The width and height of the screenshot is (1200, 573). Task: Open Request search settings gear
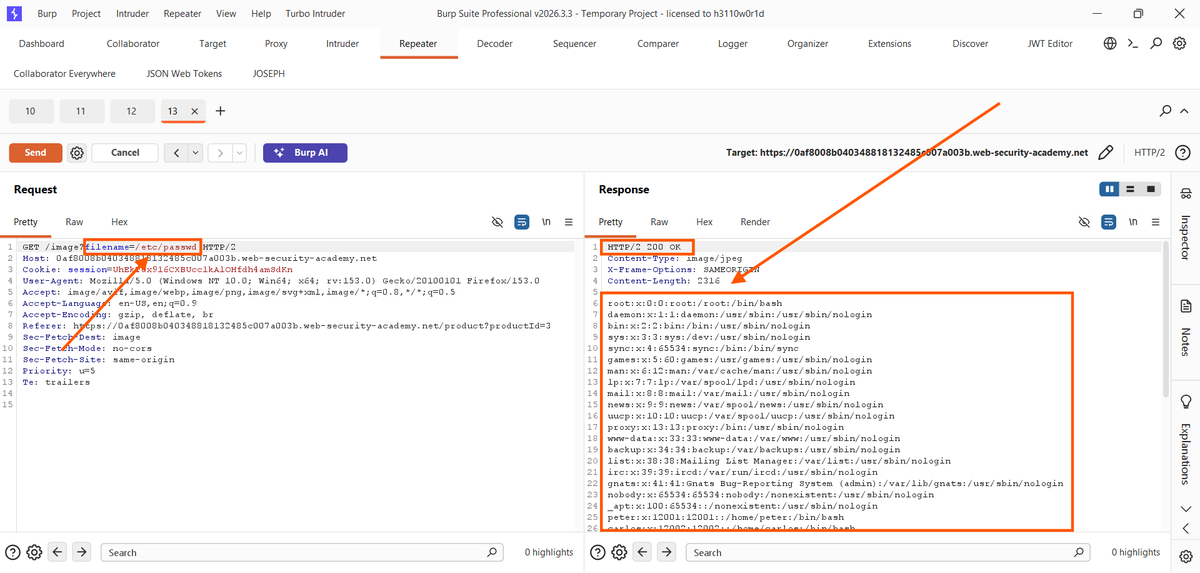34,552
